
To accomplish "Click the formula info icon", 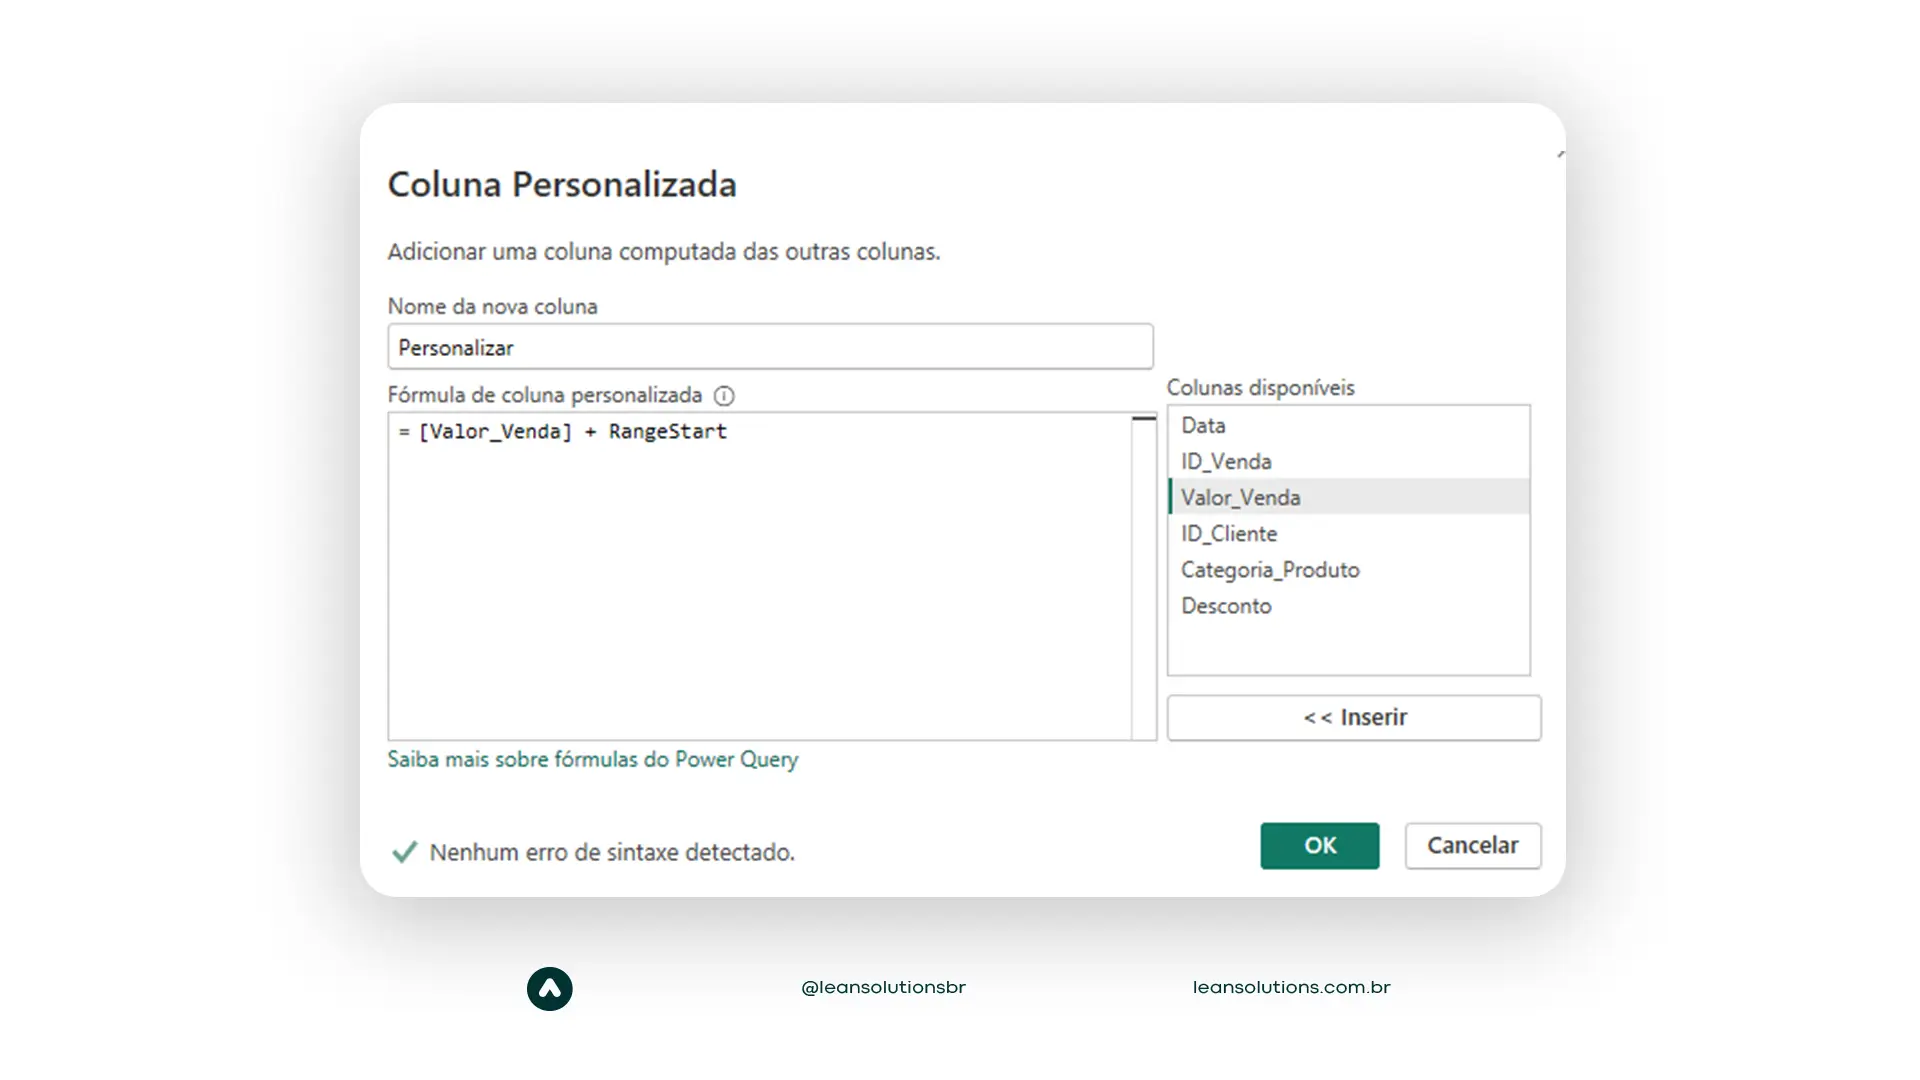I will pos(724,396).
